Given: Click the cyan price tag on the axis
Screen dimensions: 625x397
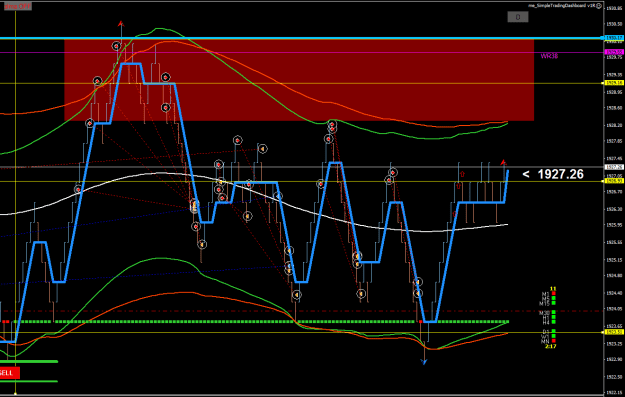Looking at the screenshot, I should click(614, 38).
